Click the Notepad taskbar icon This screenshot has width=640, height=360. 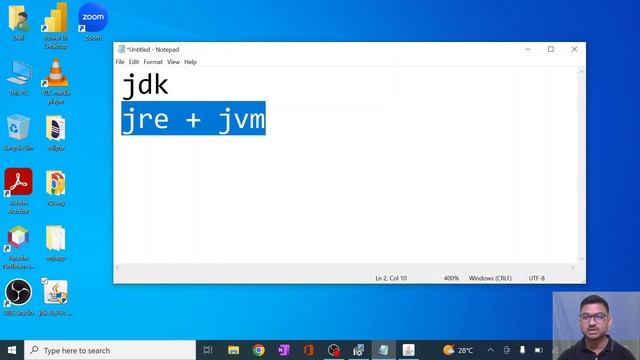383,350
